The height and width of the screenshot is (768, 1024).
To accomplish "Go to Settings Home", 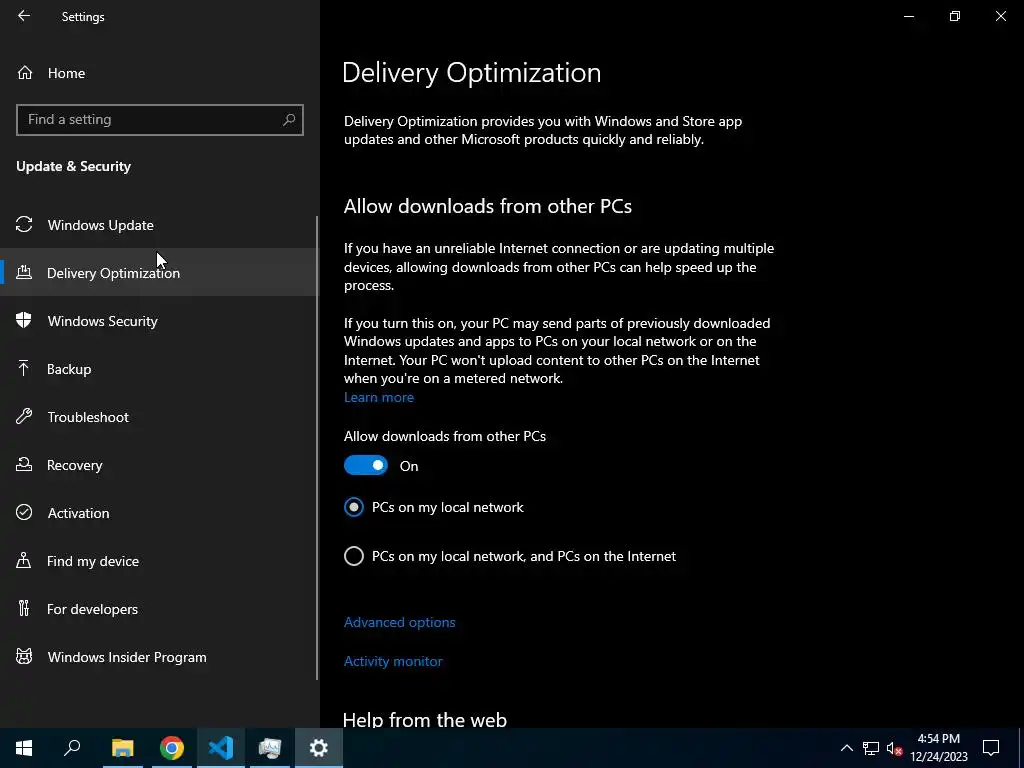I will 158,72.
